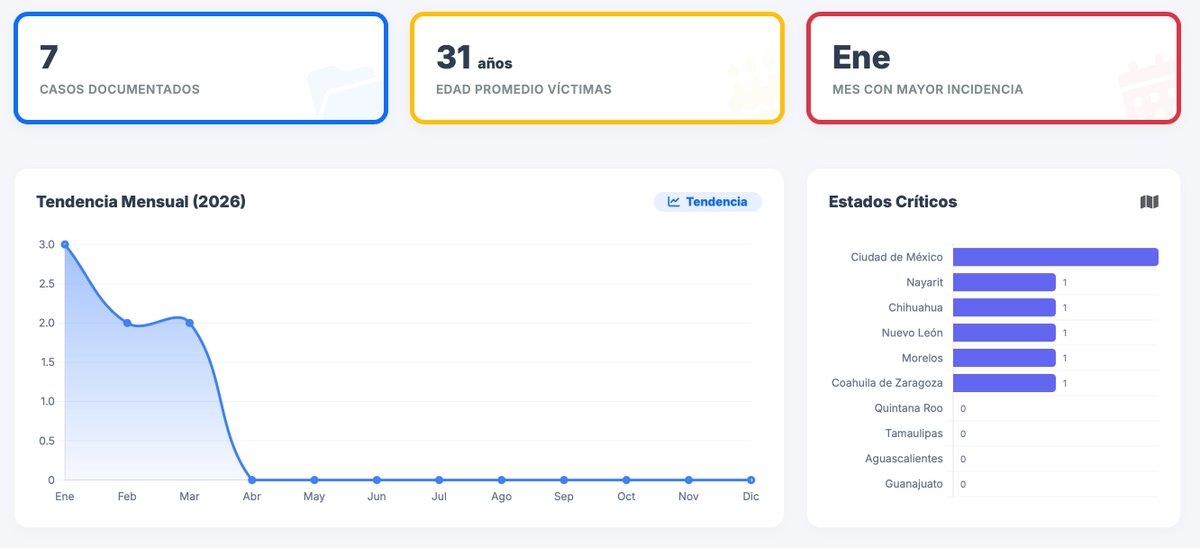Screen dimensions: 1200x548
Task: Click the 31 años value
Action: tap(474, 58)
